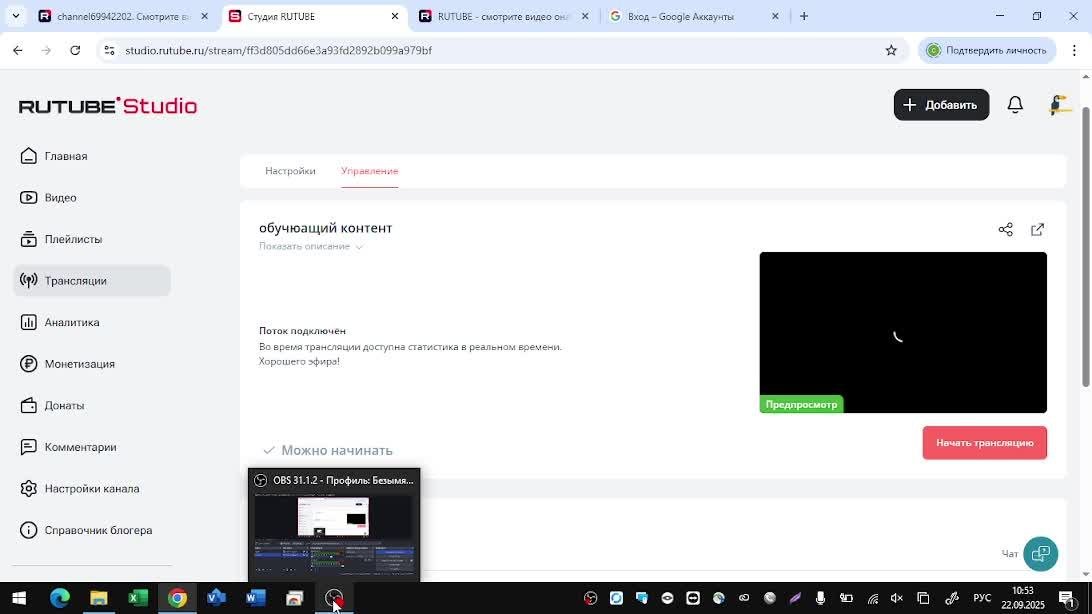The height and width of the screenshot is (614, 1092).
Task: Click the page vertical scrollbar
Action: click(x=1086, y=247)
